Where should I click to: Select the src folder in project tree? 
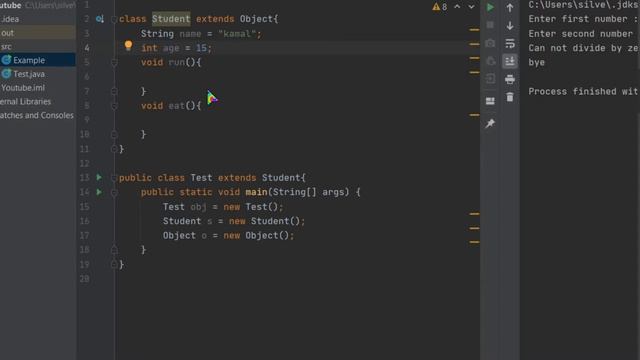click(6, 47)
